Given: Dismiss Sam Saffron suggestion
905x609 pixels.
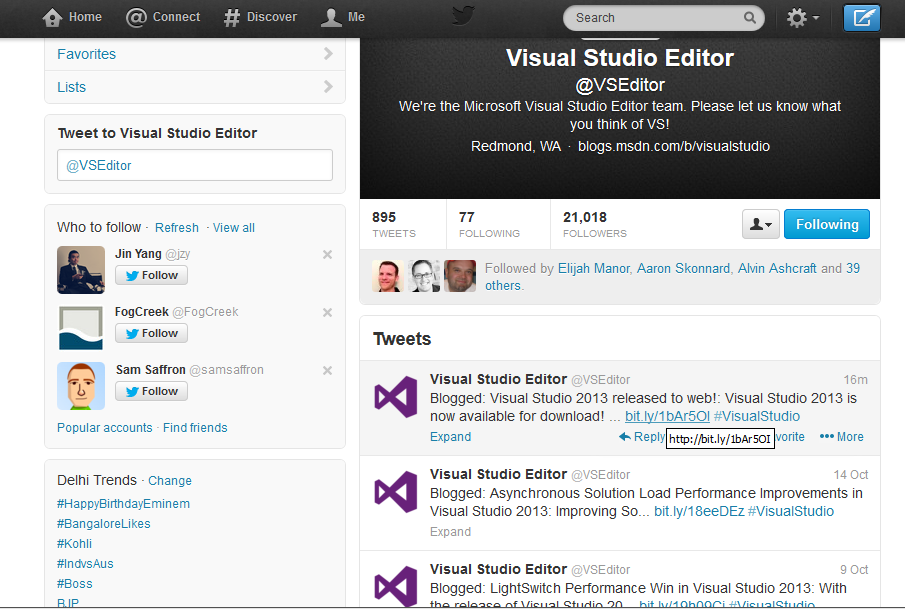Looking at the screenshot, I should tap(327, 371).
